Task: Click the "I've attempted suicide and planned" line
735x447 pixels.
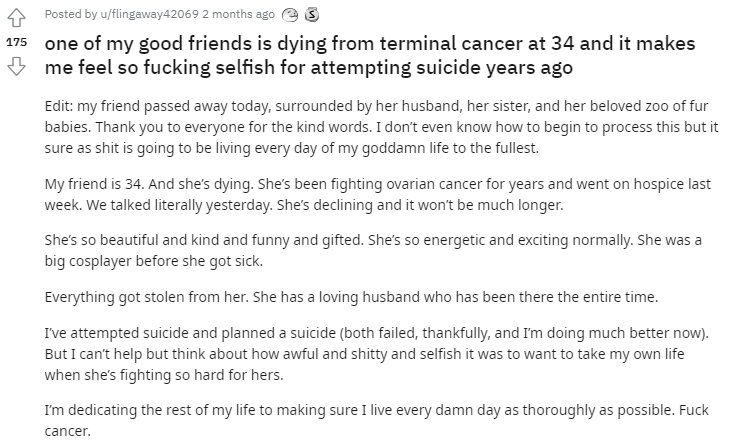Action: click(x=377, y=333)
